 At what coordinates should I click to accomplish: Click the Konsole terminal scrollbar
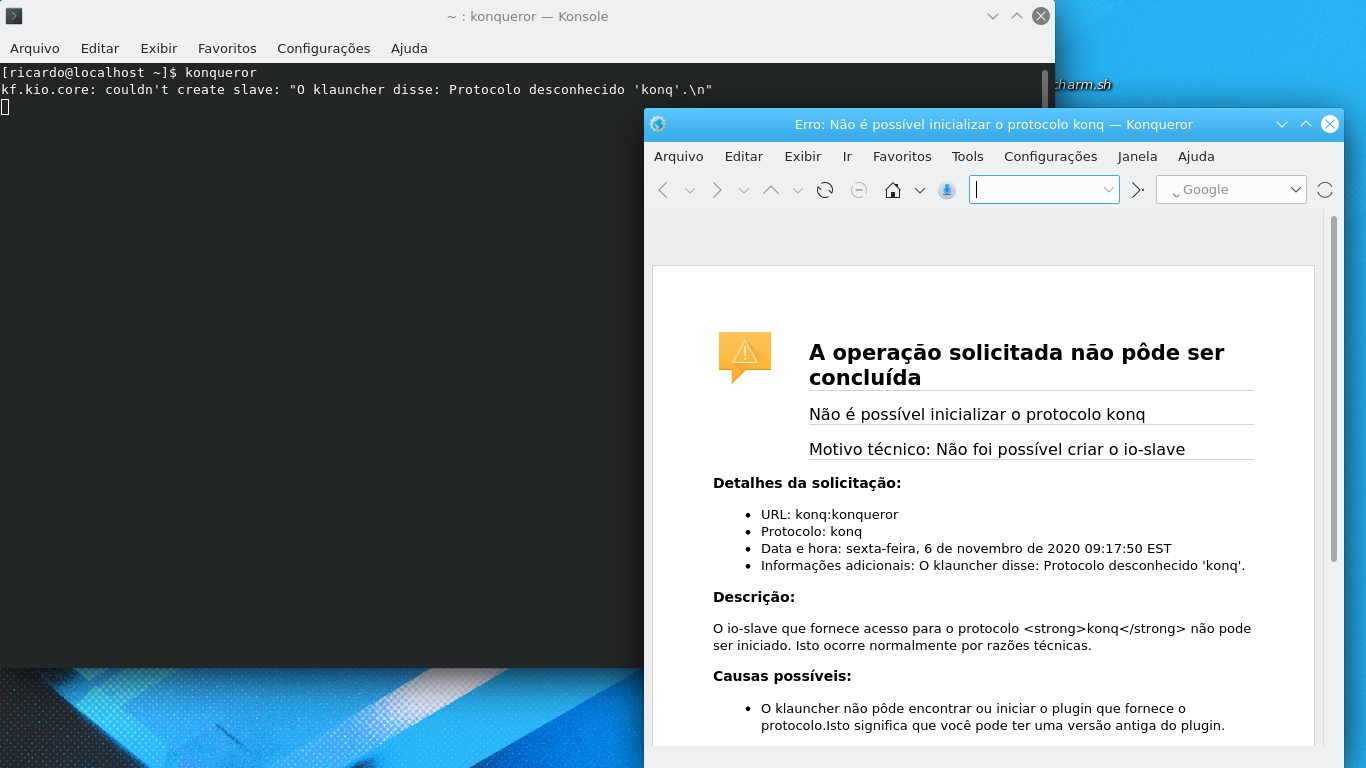1045,88
